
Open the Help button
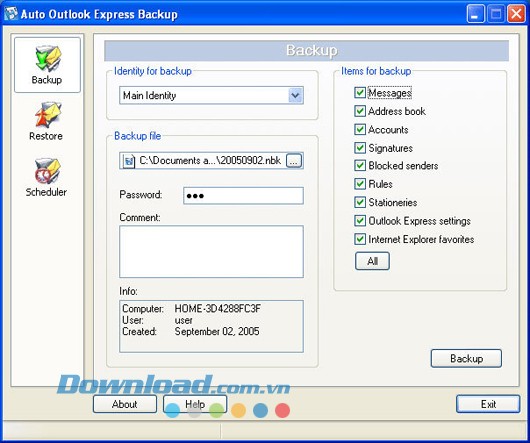point(195,404)
